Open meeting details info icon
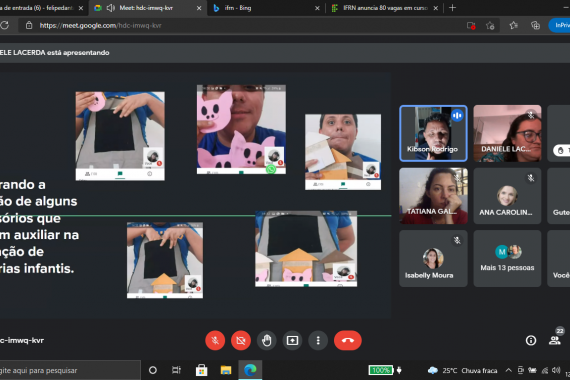Viewport: 570px width, 380px height. tap(531, 340)
